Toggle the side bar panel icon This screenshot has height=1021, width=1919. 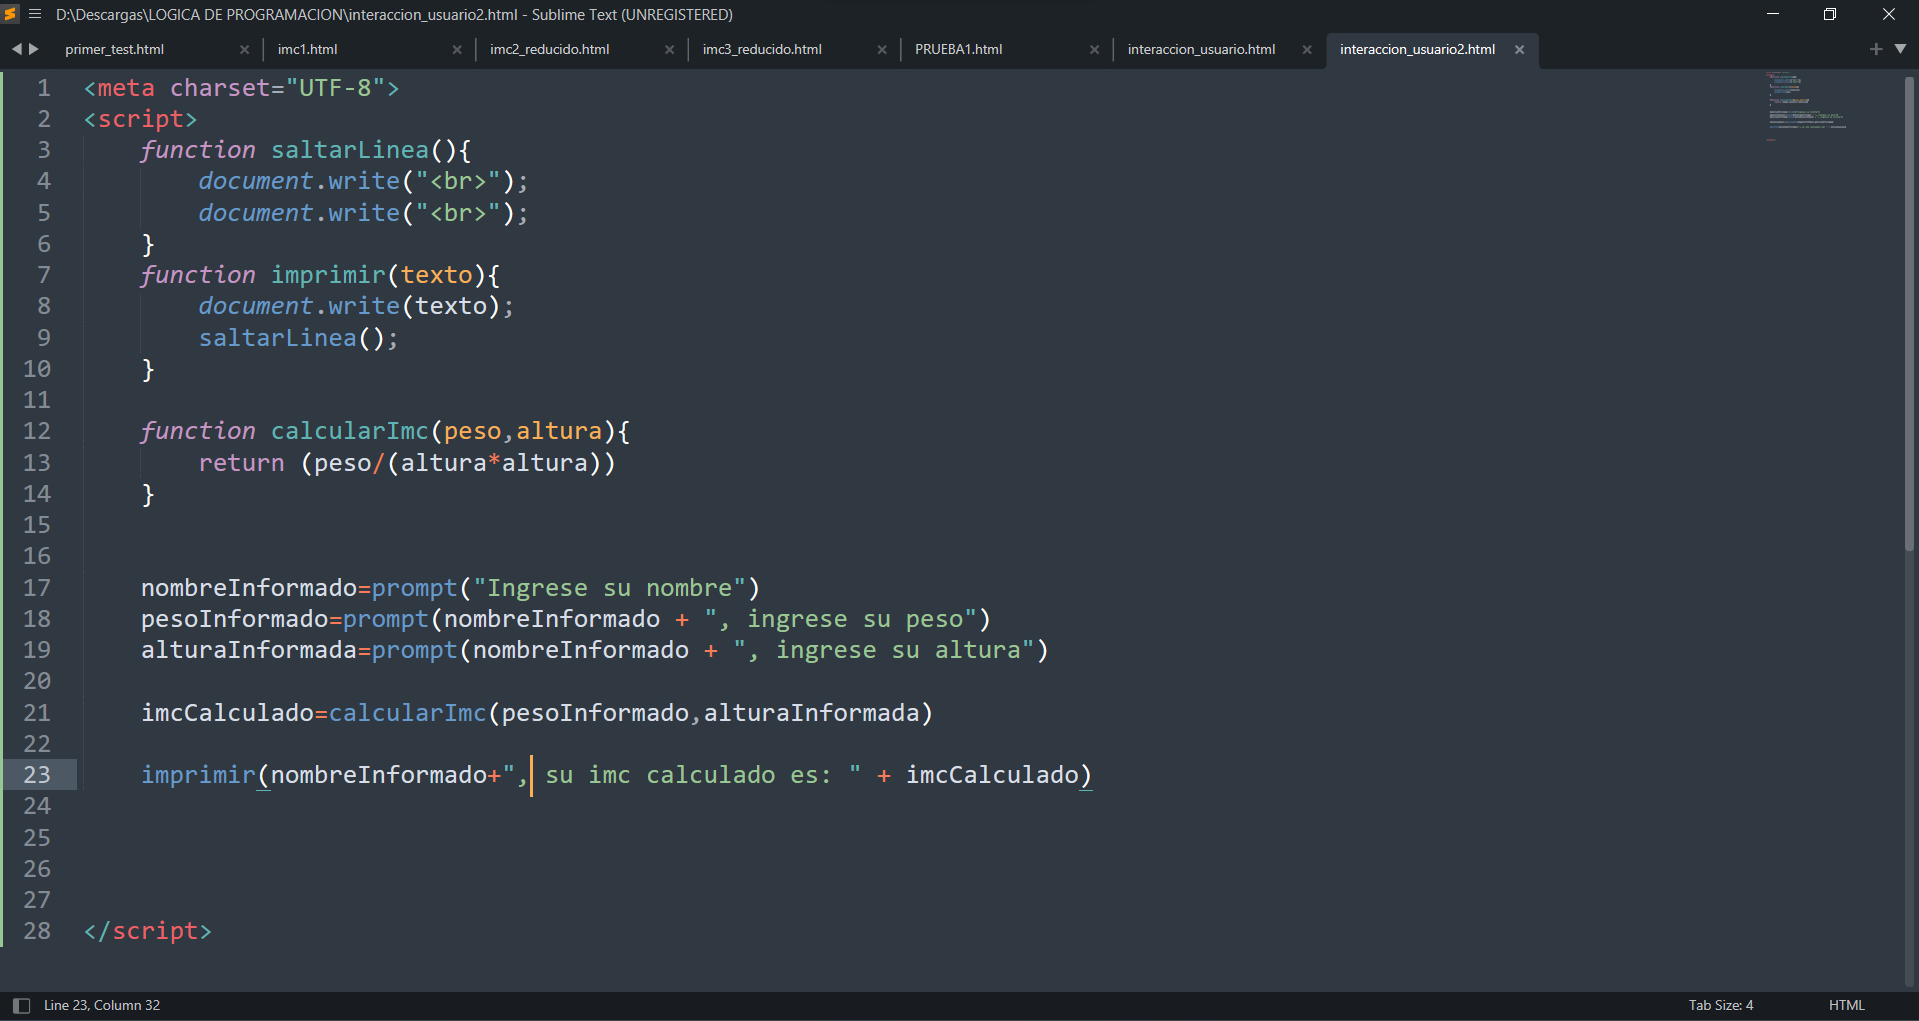click(x=21, y=1005)
